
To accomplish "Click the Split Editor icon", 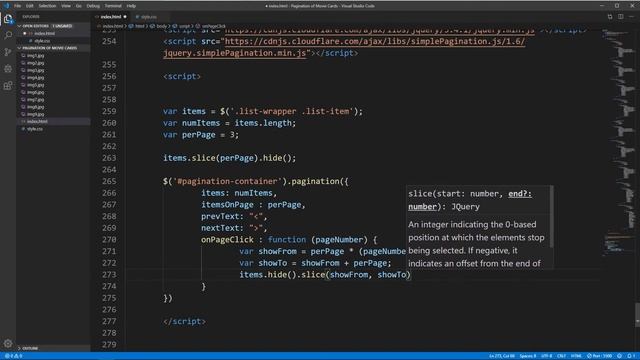I will tap(620, 17).
